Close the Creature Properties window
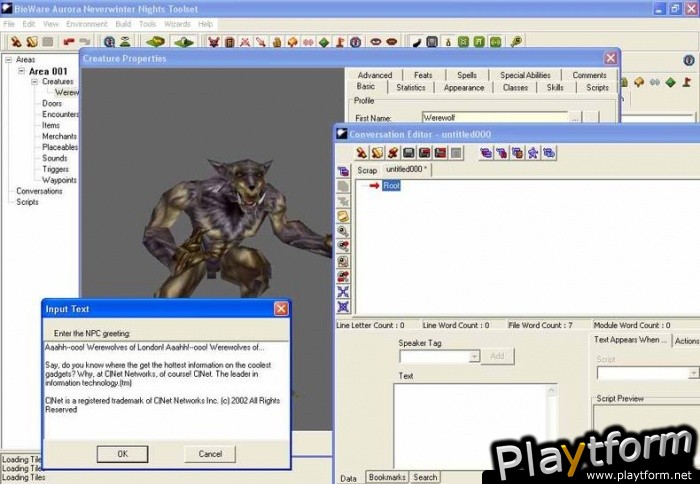 tap(610, 58)
